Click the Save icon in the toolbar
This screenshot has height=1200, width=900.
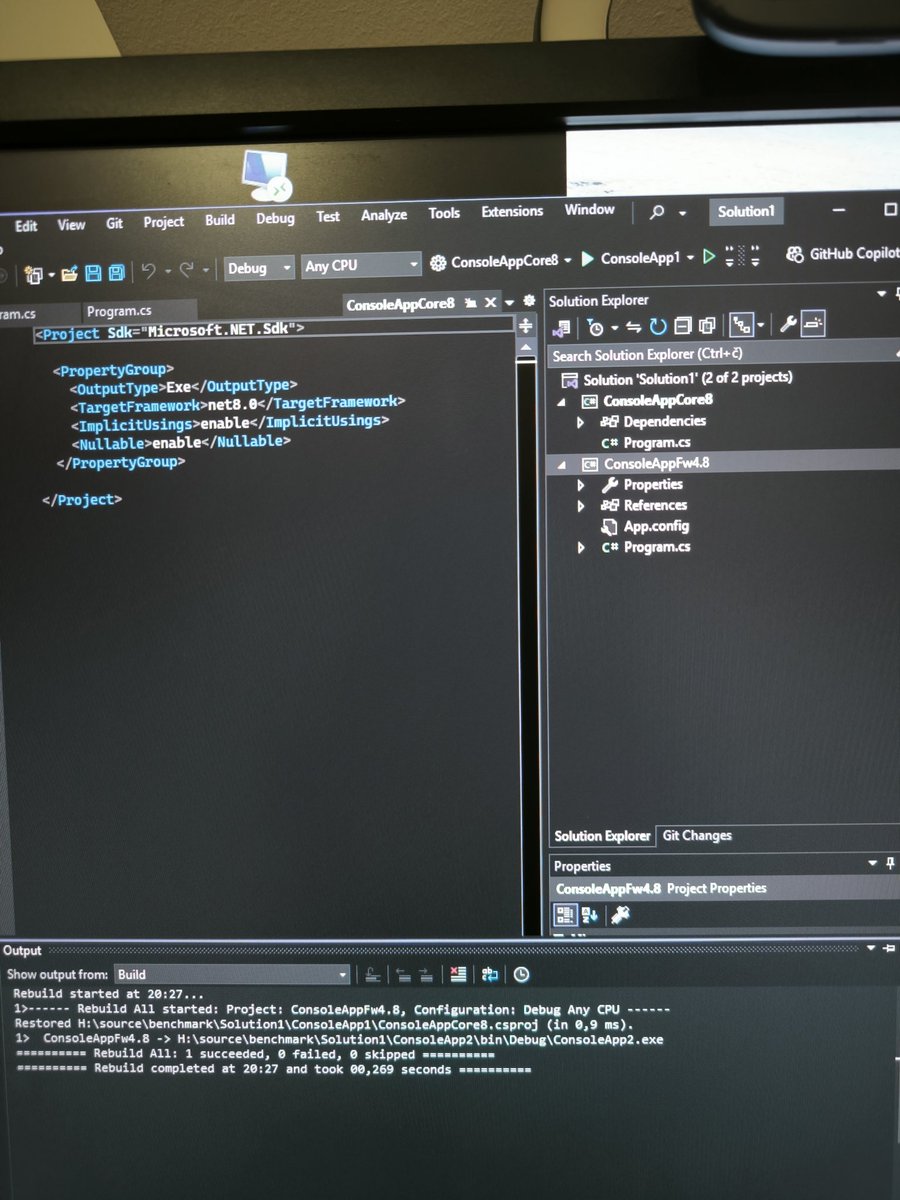coord(93,272)
